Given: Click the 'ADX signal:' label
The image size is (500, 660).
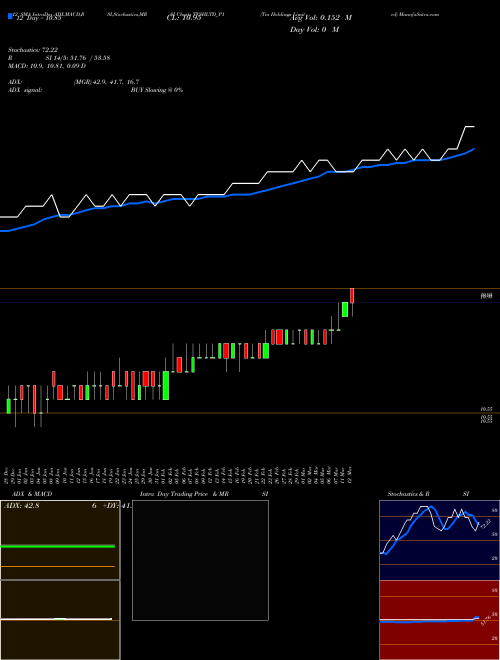Looking at the screenshot, I should coord(24,90).
